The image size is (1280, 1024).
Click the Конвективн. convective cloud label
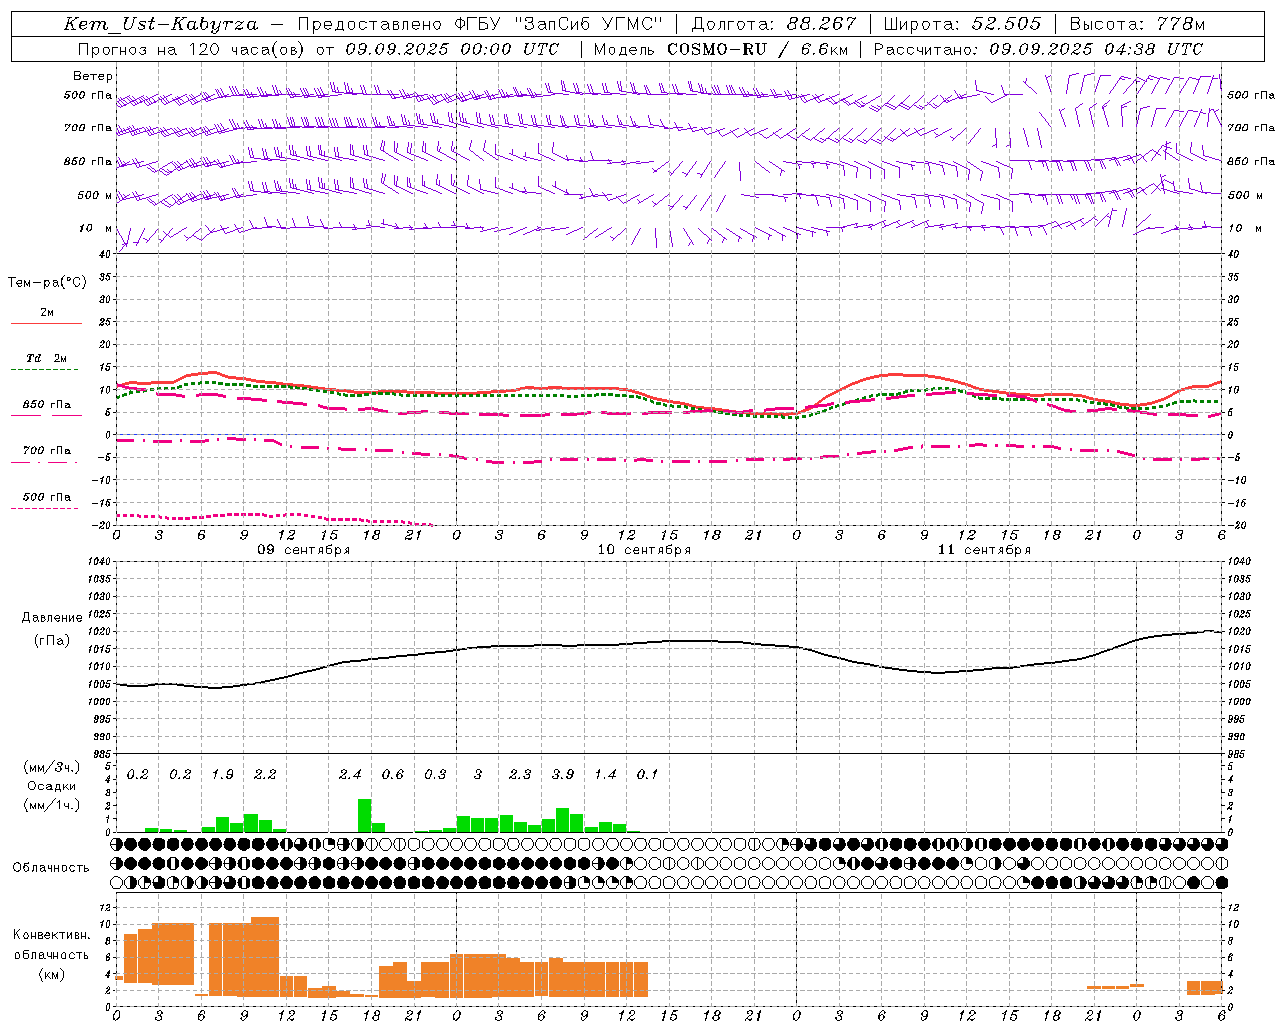(x=52, y=935)
